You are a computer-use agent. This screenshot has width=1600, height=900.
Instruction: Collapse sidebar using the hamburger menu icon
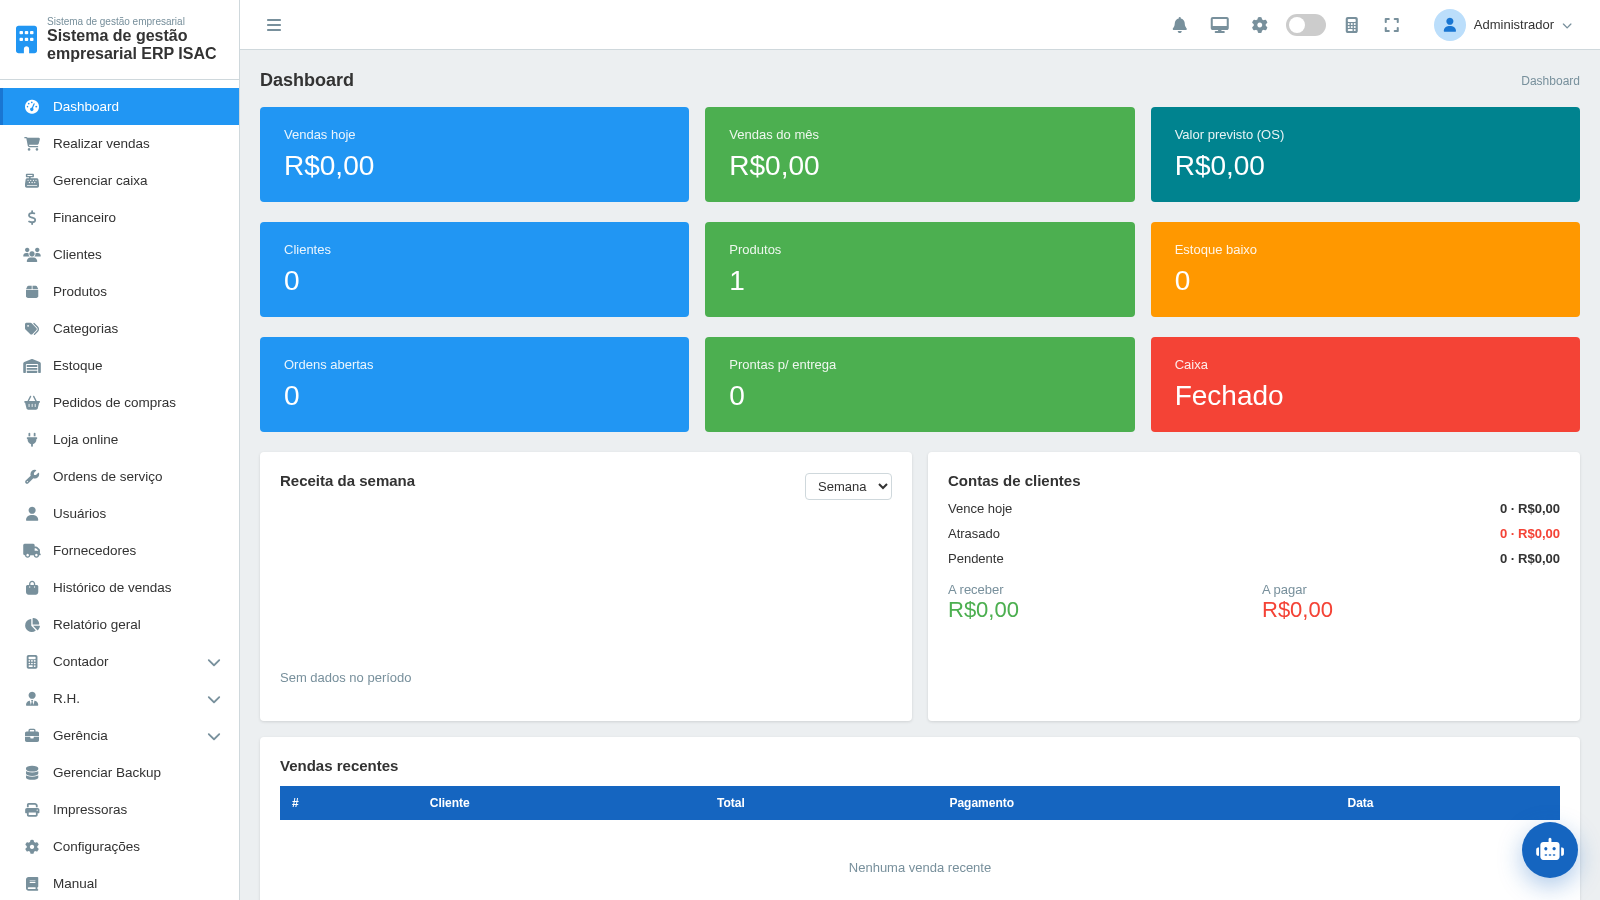[x=274, y=25]
